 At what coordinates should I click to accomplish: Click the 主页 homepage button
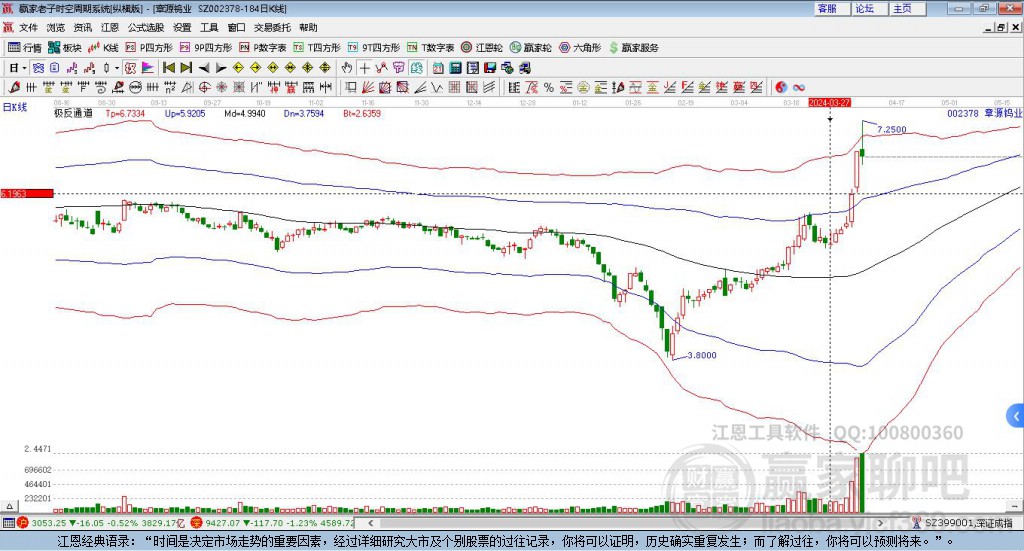tap(907, 8)
